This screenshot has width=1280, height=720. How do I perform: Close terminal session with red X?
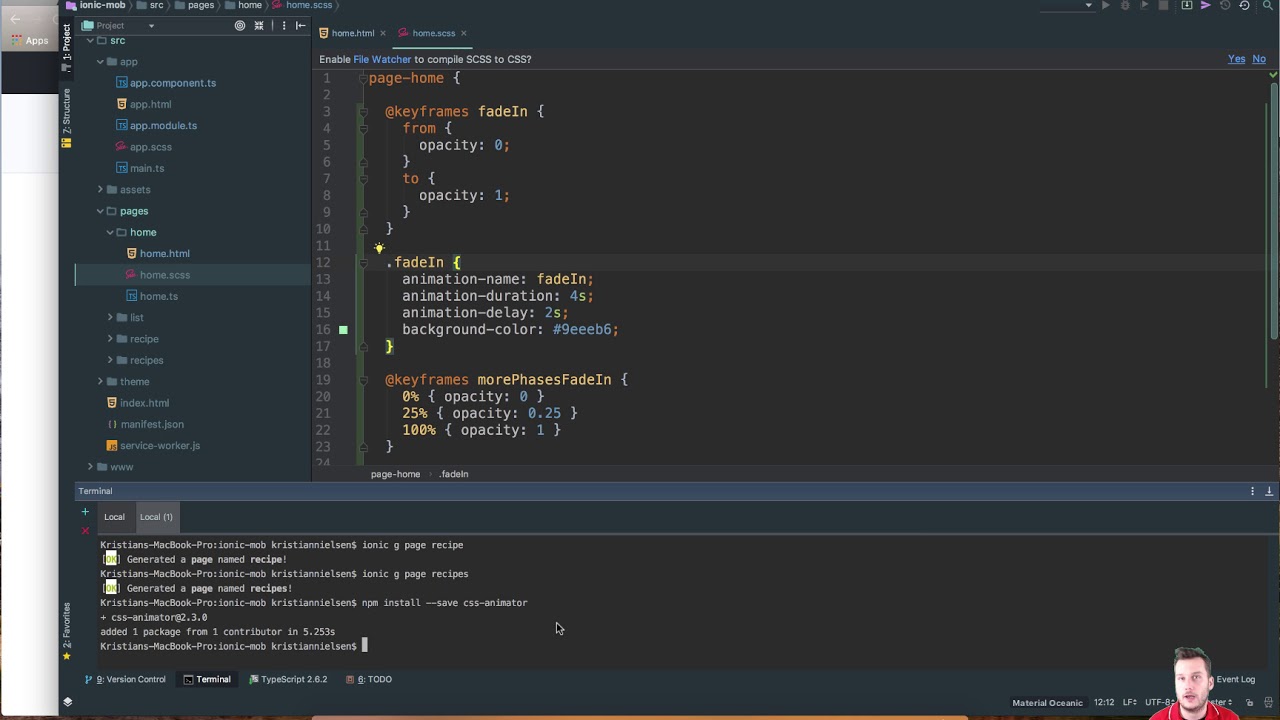coord(85,530)
